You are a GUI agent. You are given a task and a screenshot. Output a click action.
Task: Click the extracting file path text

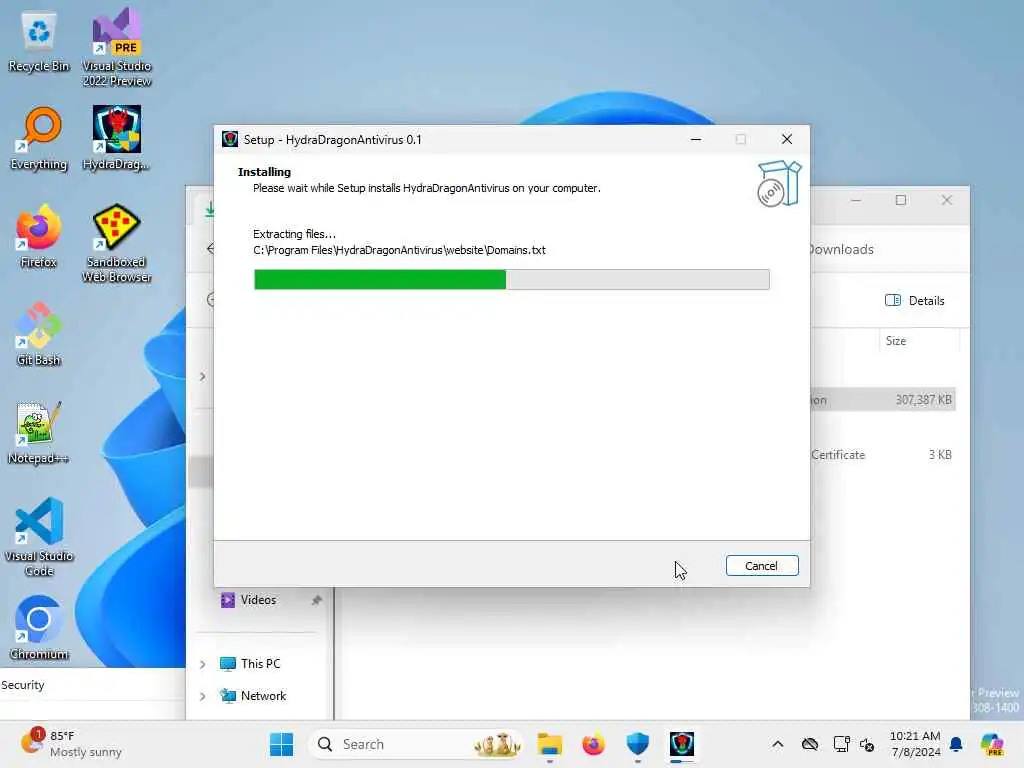[399, 250]
